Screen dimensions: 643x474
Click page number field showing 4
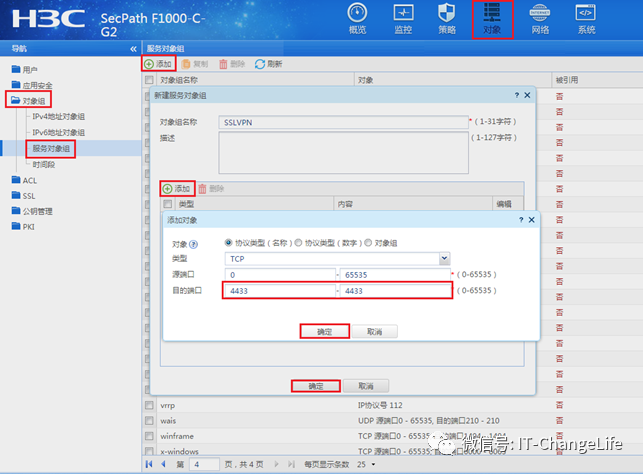coord(204,464)
